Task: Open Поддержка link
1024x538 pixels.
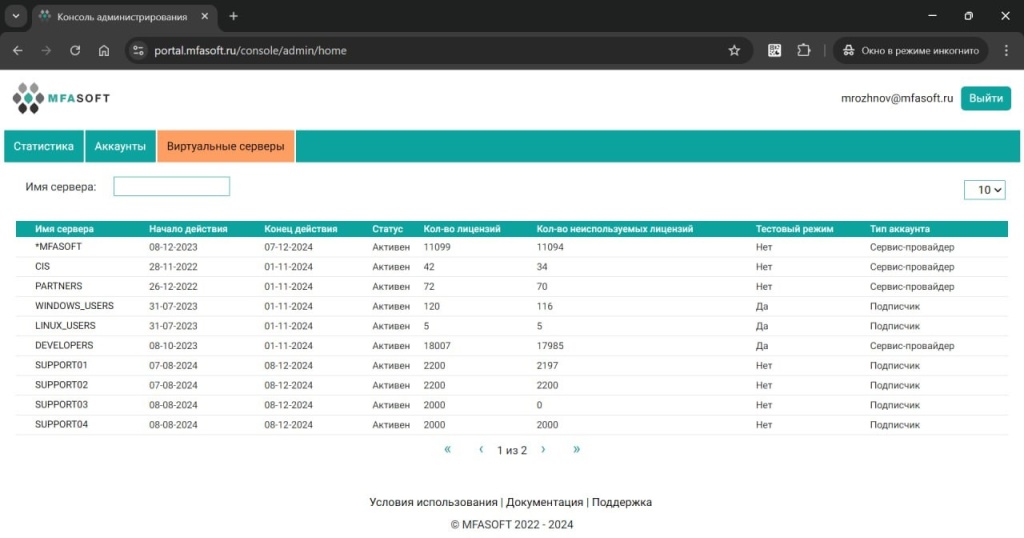Action: click(x=622, y=502)
